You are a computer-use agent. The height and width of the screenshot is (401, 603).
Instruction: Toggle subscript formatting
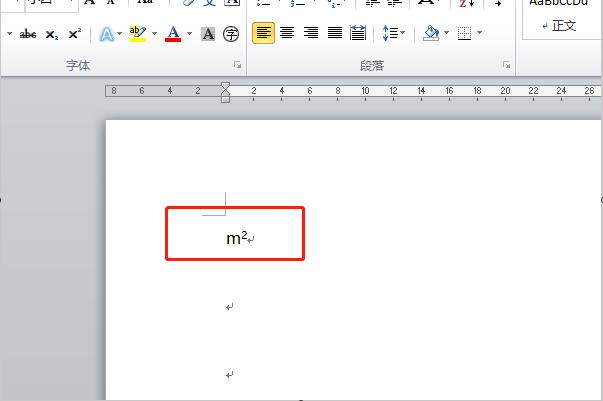(x=52, y=35)
